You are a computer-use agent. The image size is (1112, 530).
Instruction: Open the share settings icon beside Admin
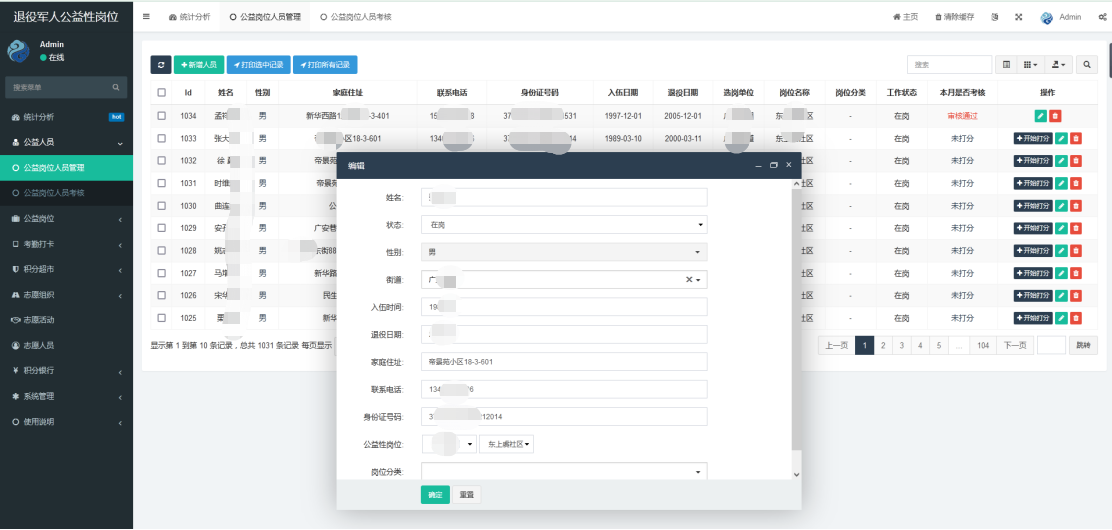pyautogui.click(x=1101, y=17)
